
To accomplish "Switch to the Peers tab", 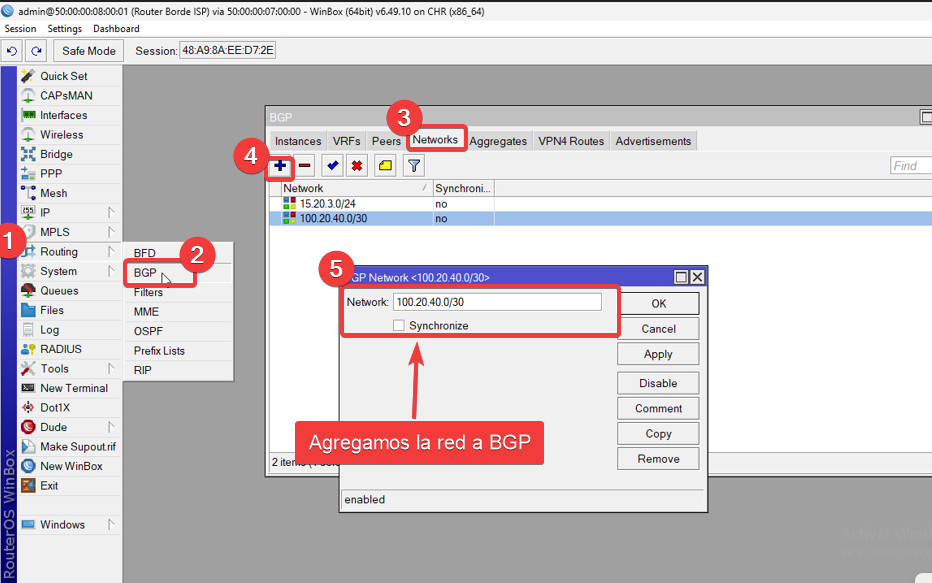I will point(386,141).
